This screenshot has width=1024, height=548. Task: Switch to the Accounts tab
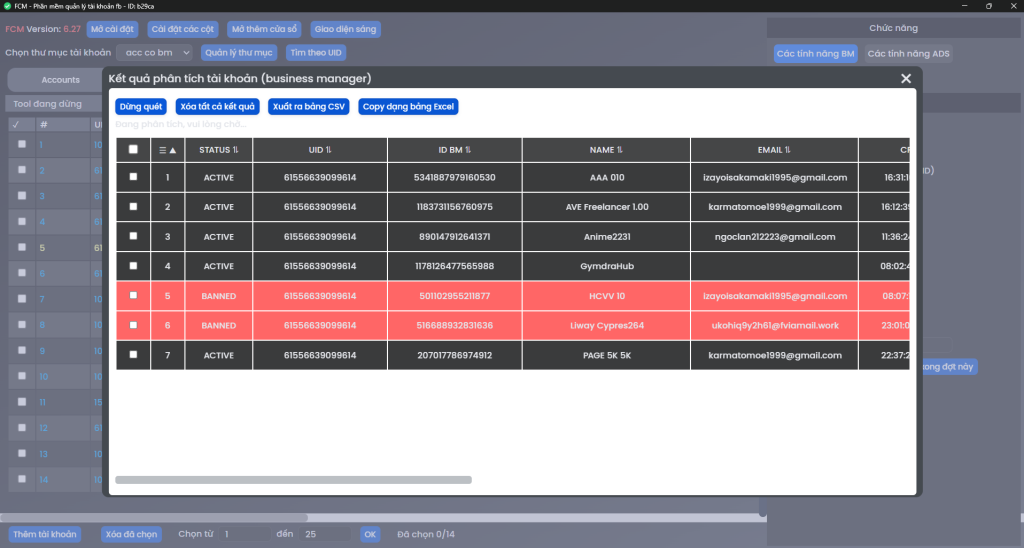(60, 80)
